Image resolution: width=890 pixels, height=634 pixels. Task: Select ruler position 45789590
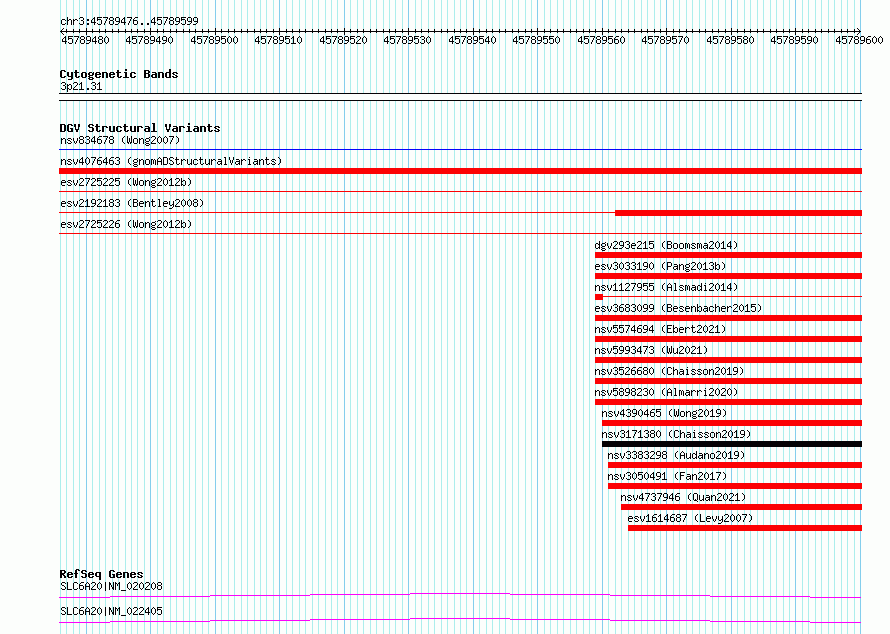coord(794,41)
